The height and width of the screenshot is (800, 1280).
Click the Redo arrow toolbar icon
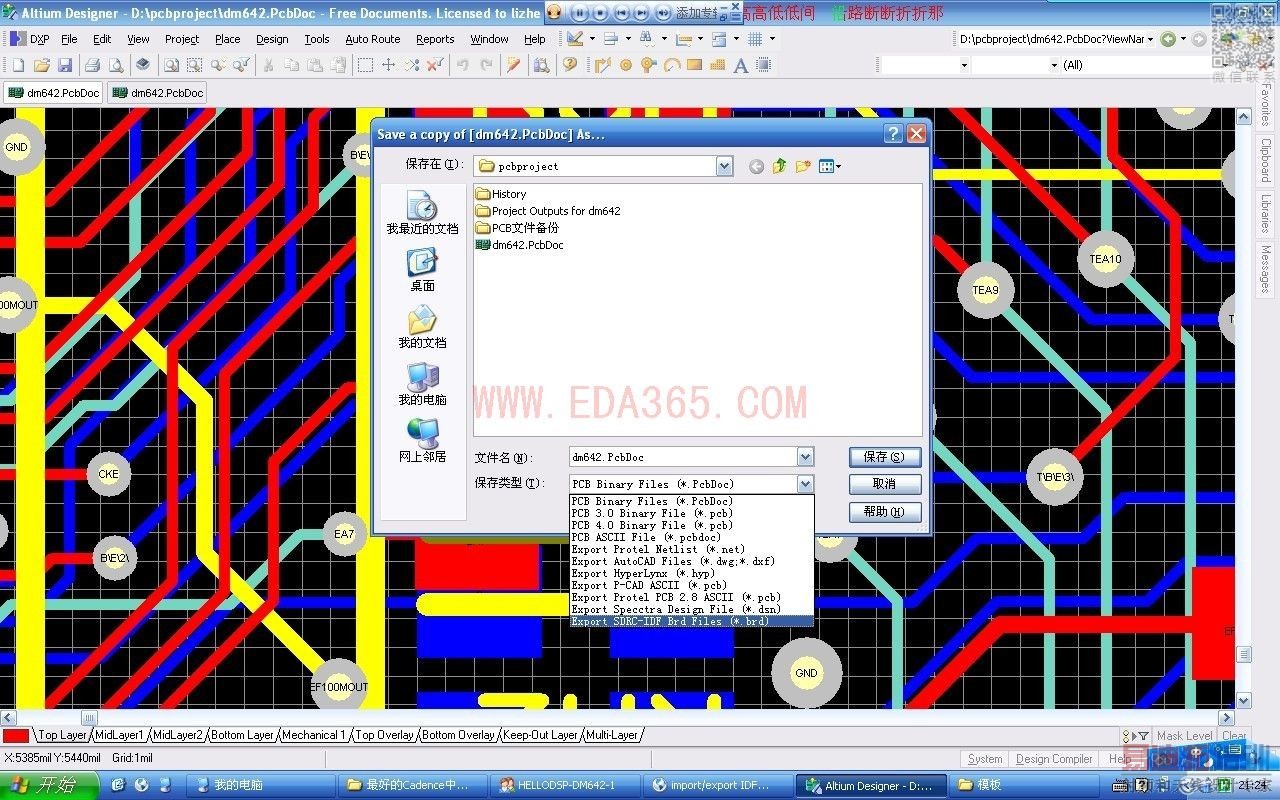(487, 65)
